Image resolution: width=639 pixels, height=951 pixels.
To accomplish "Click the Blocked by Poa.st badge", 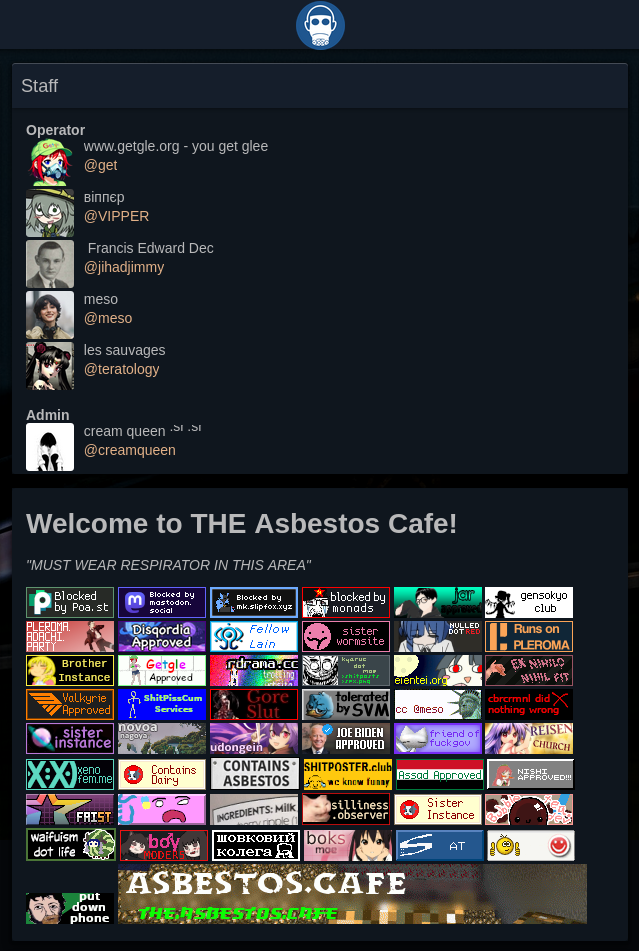I will tap(70, 602).
